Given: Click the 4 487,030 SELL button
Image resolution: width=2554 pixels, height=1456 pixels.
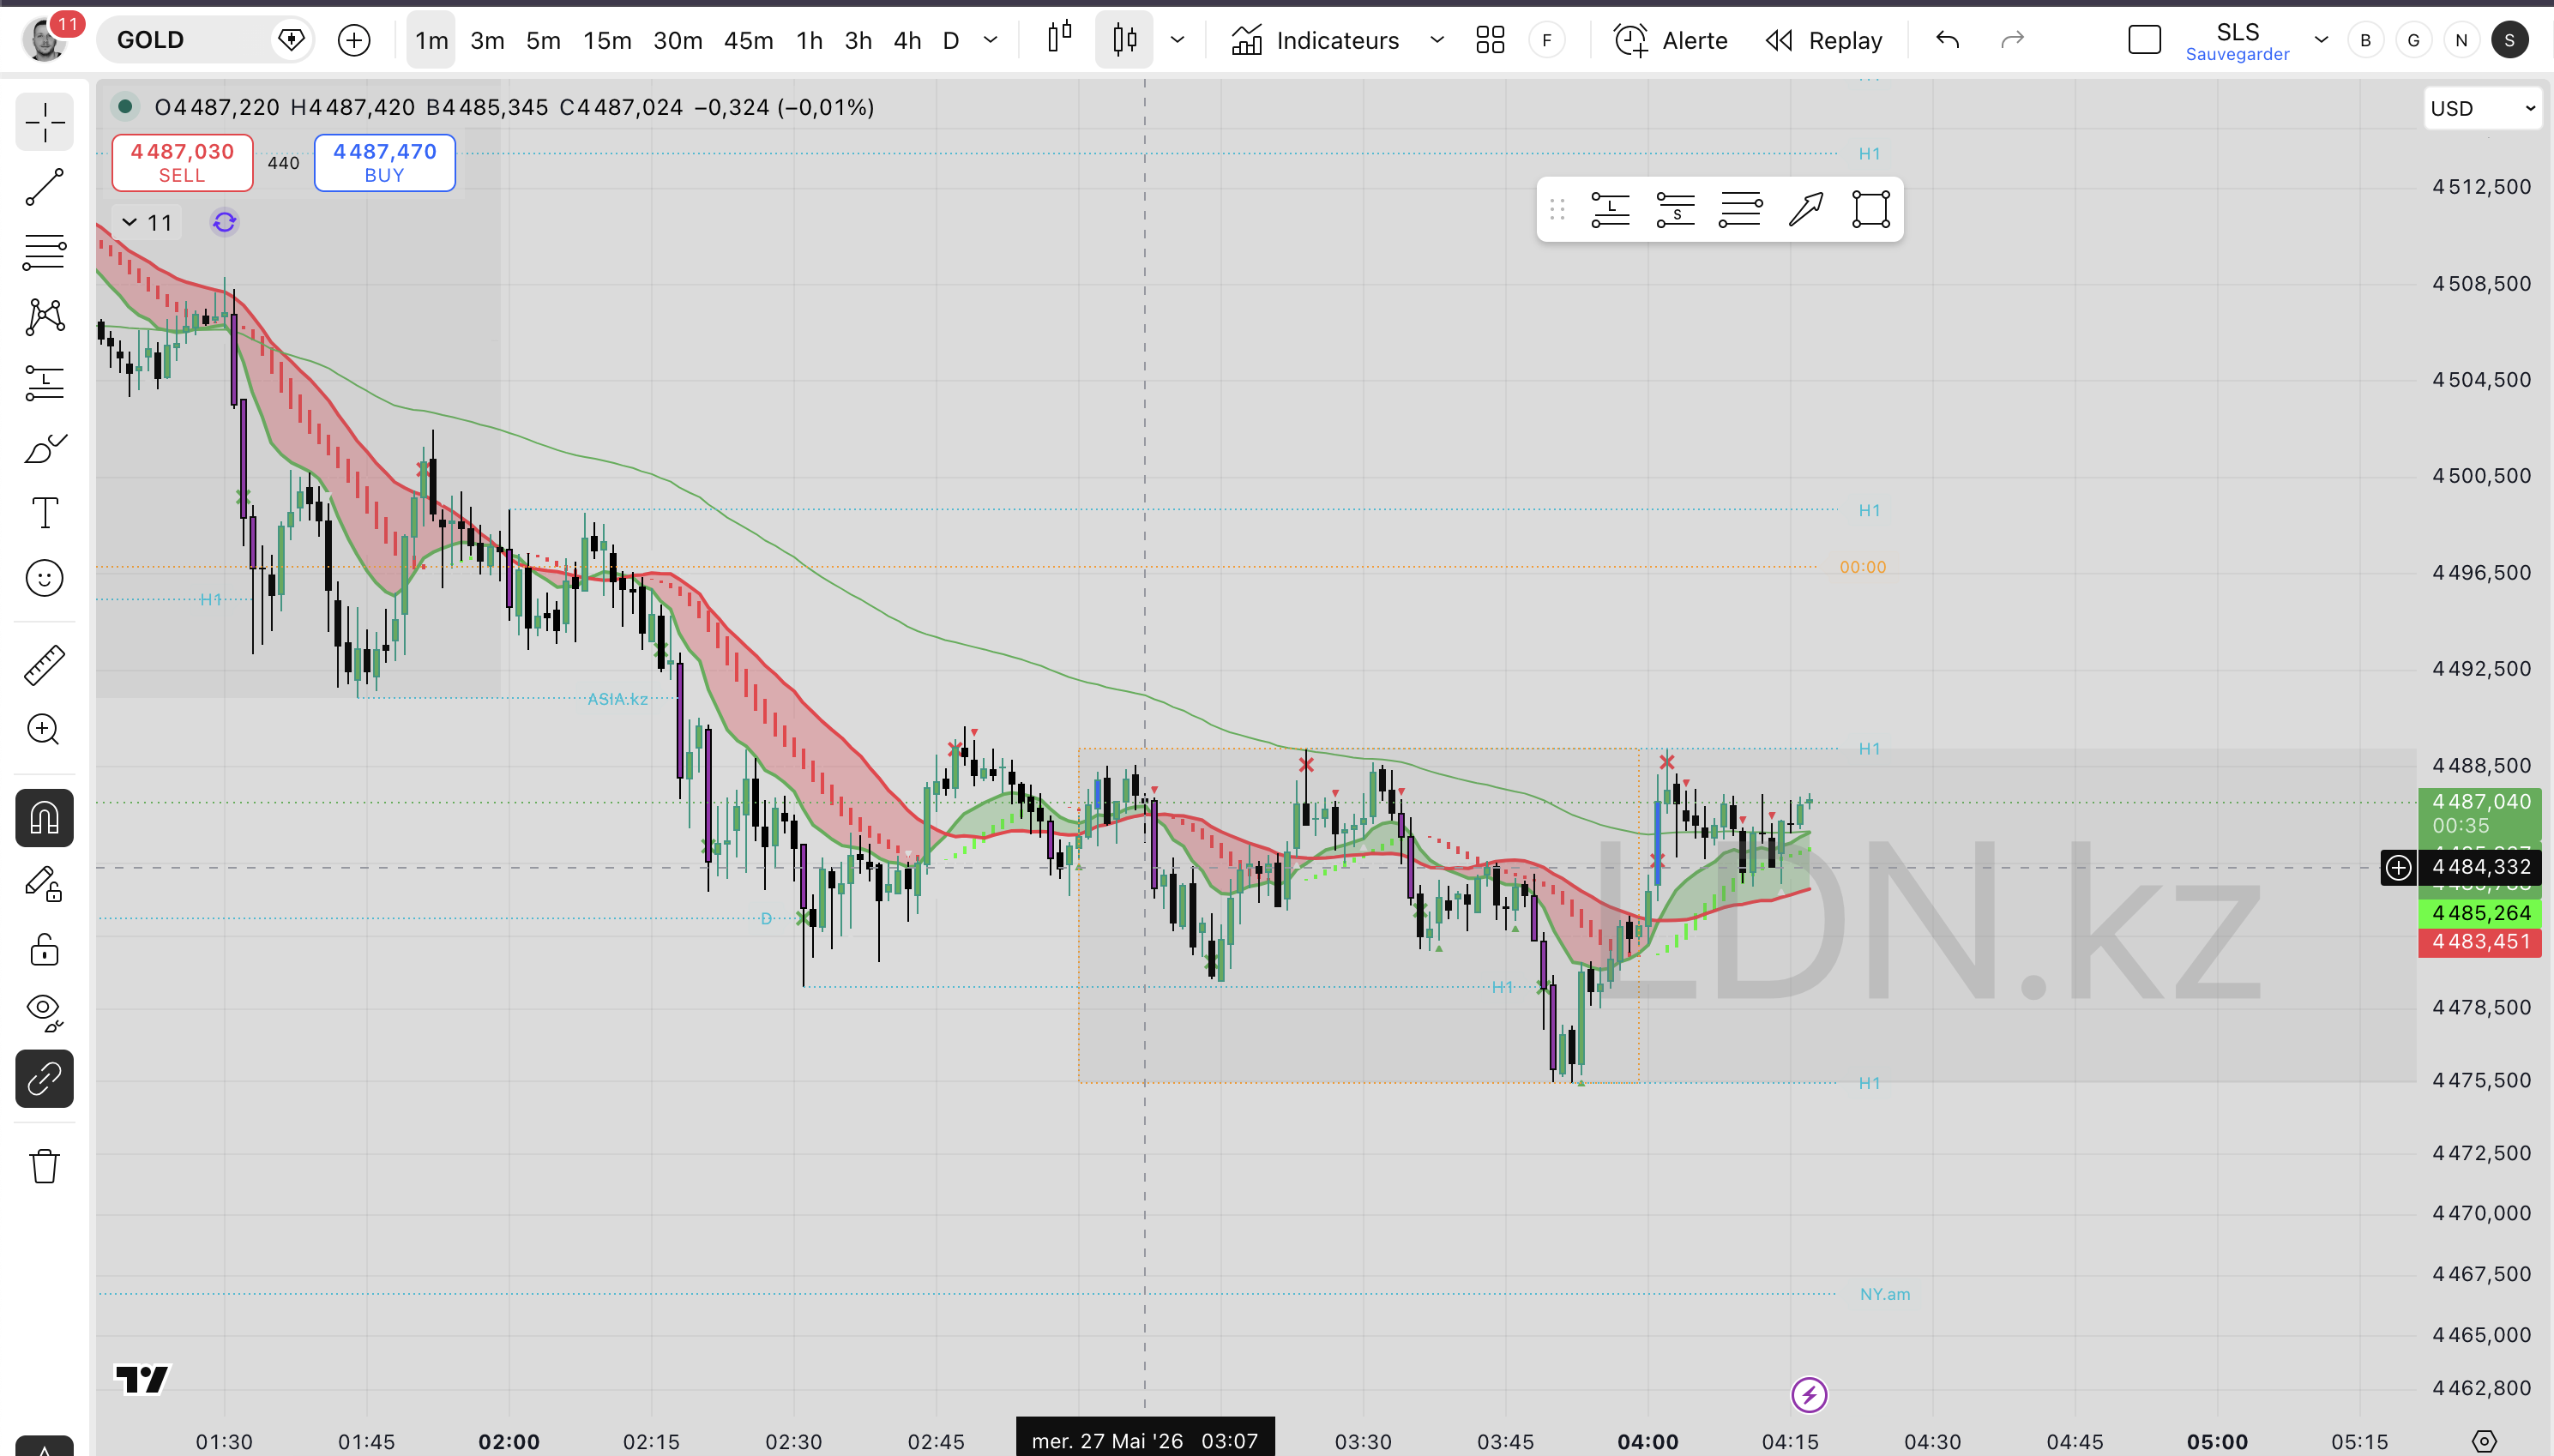Looking at the screenshot, I should click(182, 162).
